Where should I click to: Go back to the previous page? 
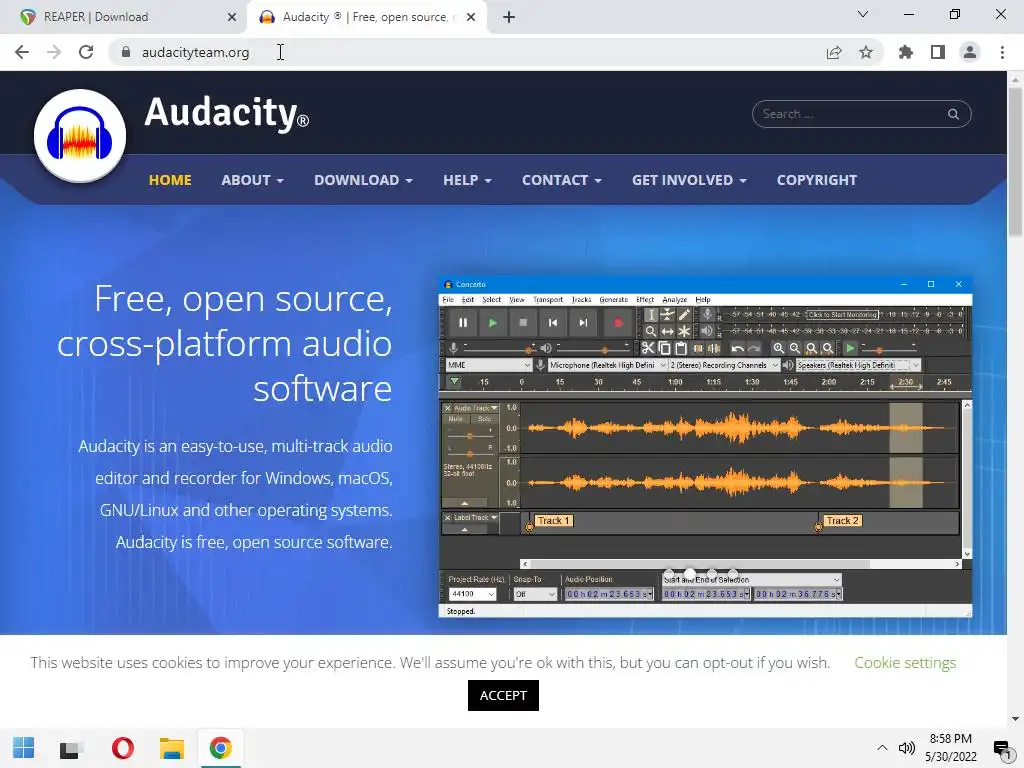pos(22,52)
